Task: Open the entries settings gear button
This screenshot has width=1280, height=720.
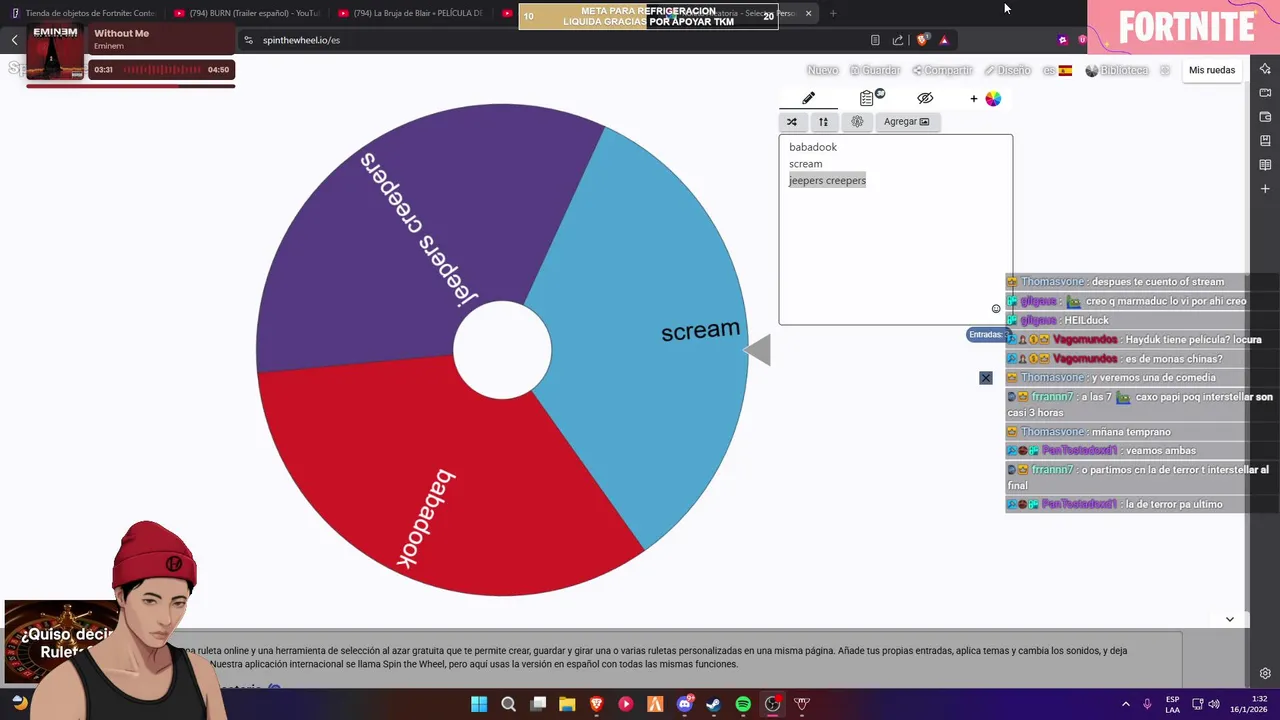Action: 857,122
